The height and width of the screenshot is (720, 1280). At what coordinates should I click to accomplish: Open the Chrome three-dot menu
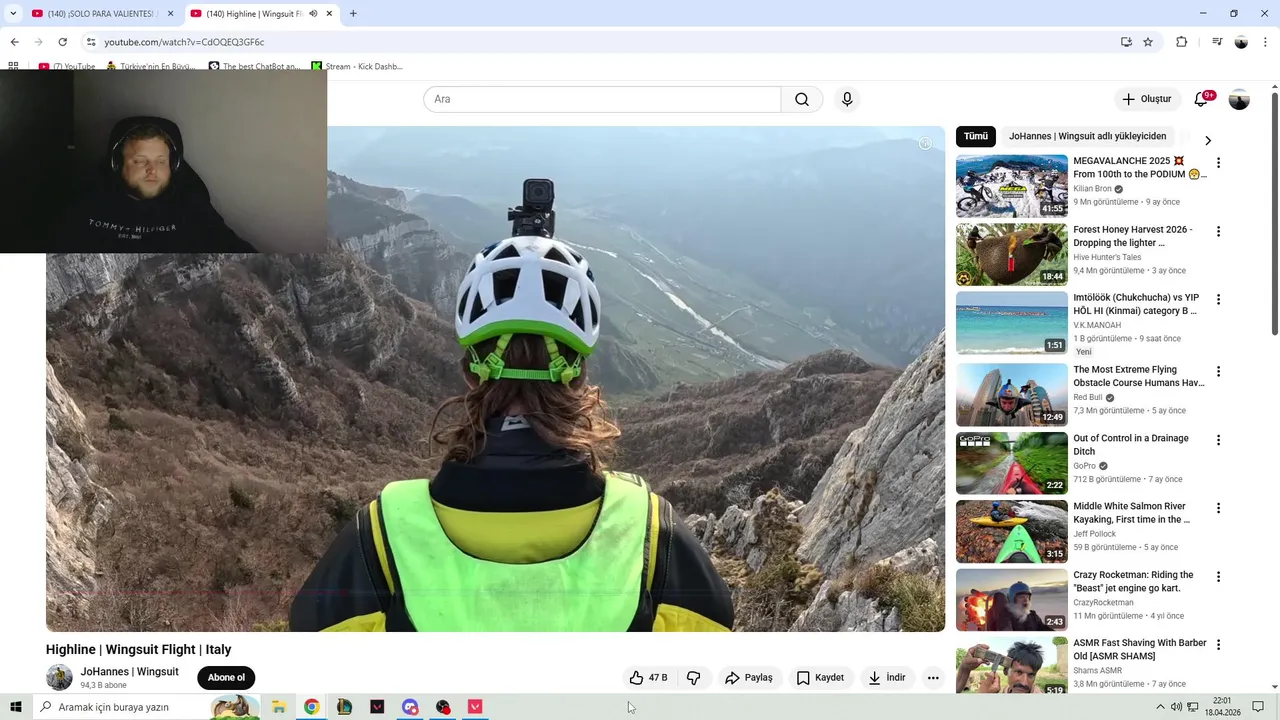coord(1266,42)
